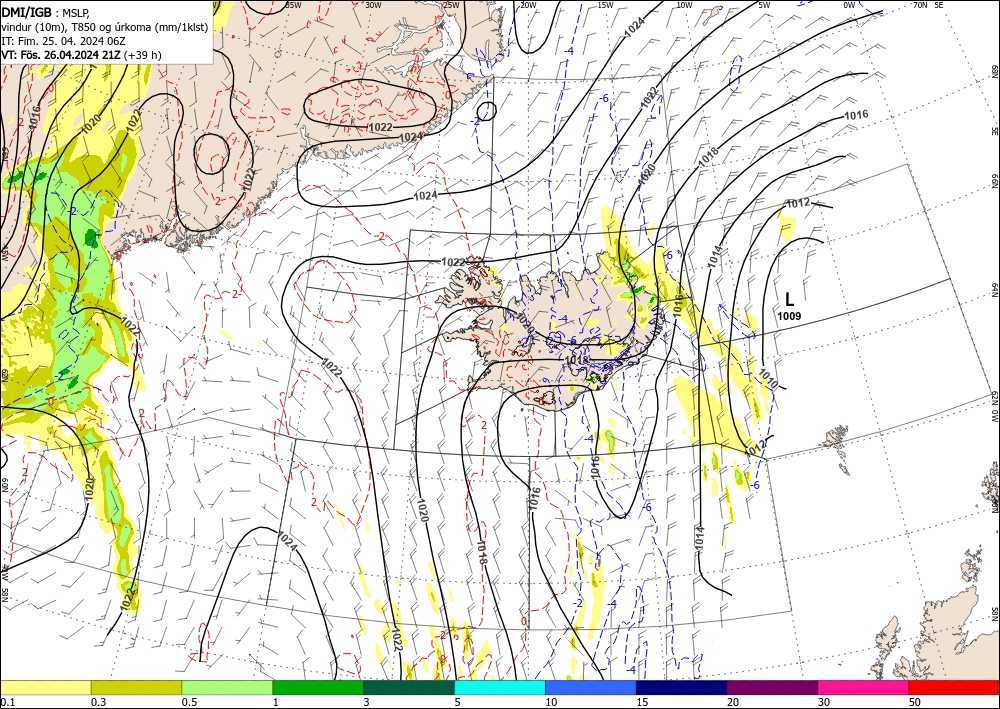Click the '25W' longitude label
The height and width of the screenshot is (709, 1000).
click(x=451, y=5)
